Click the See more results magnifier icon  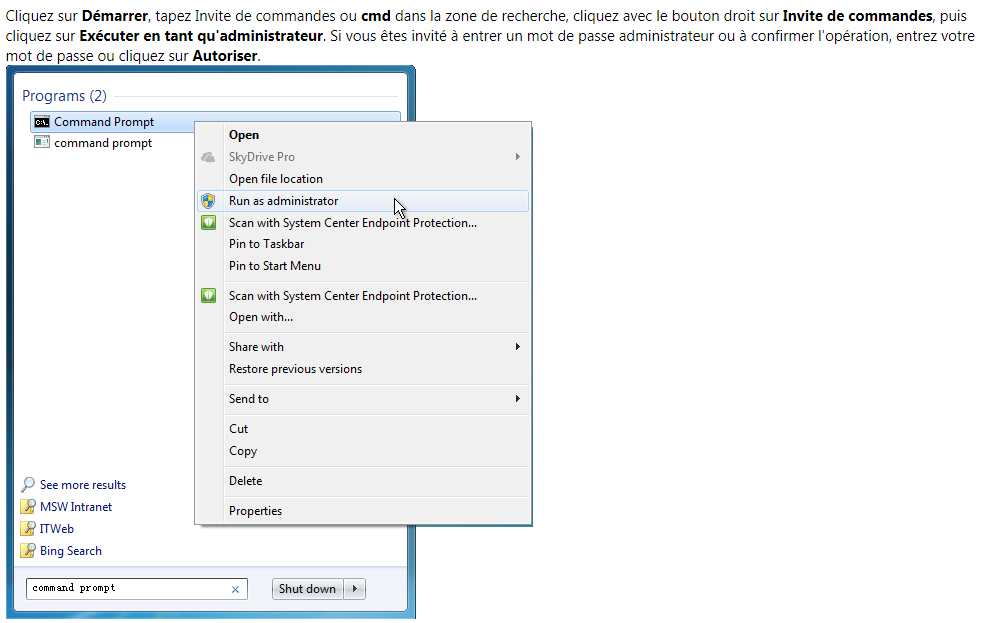click(x=28, y=485)
